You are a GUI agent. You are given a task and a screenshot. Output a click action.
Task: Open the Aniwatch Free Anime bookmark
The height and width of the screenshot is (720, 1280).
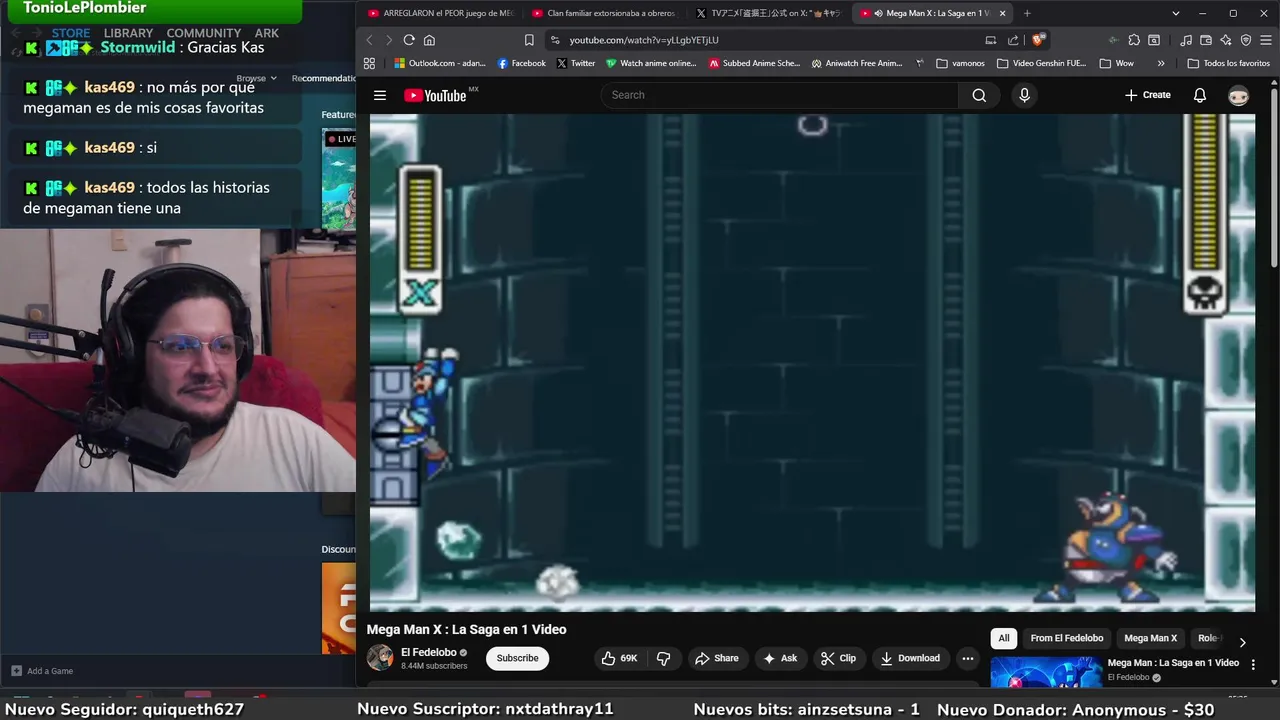click(x=858, y=63)
